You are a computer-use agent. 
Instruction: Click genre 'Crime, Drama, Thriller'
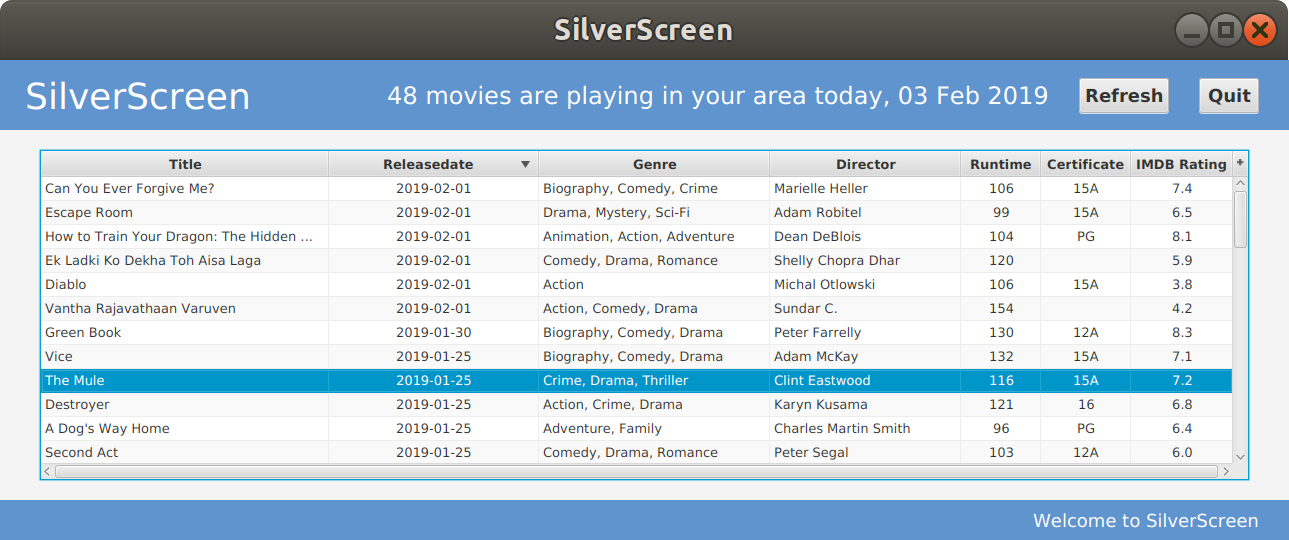(615, 380)
